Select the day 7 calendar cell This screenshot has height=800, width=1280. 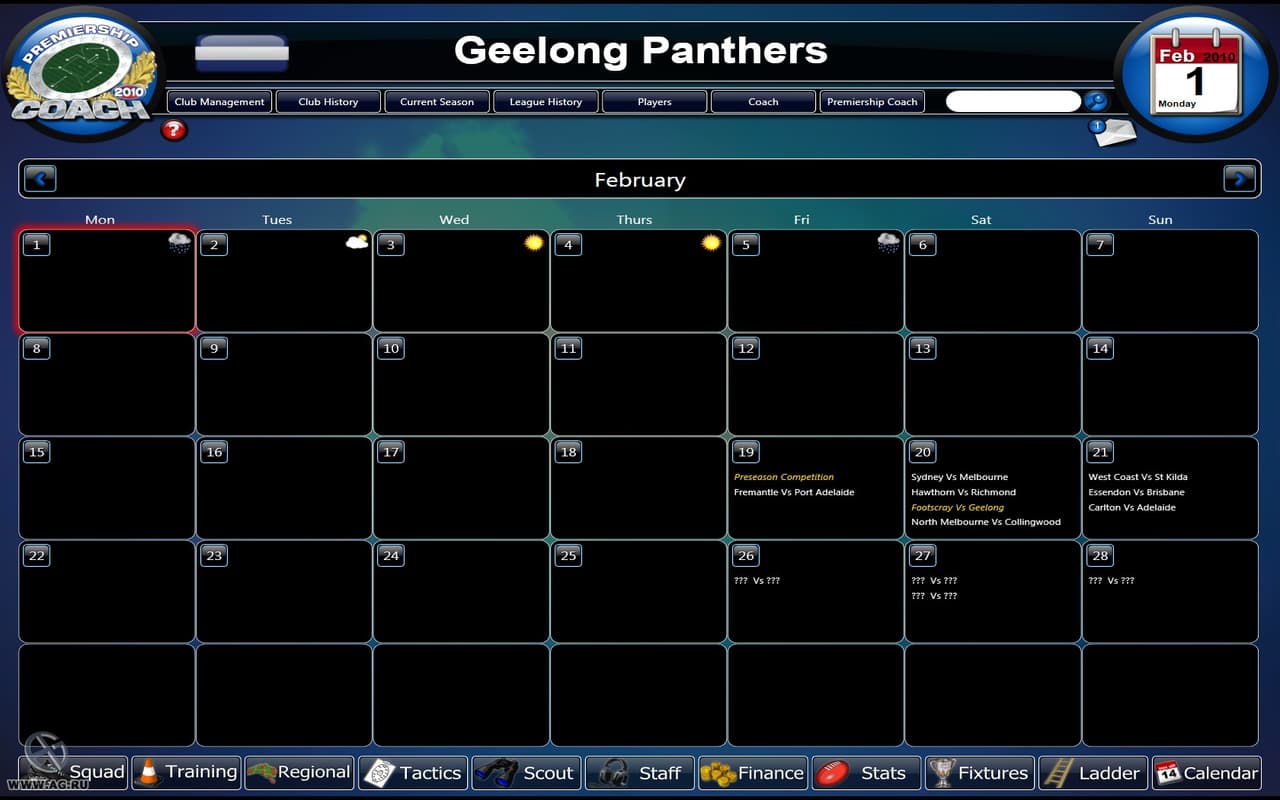coord(1170,281)
